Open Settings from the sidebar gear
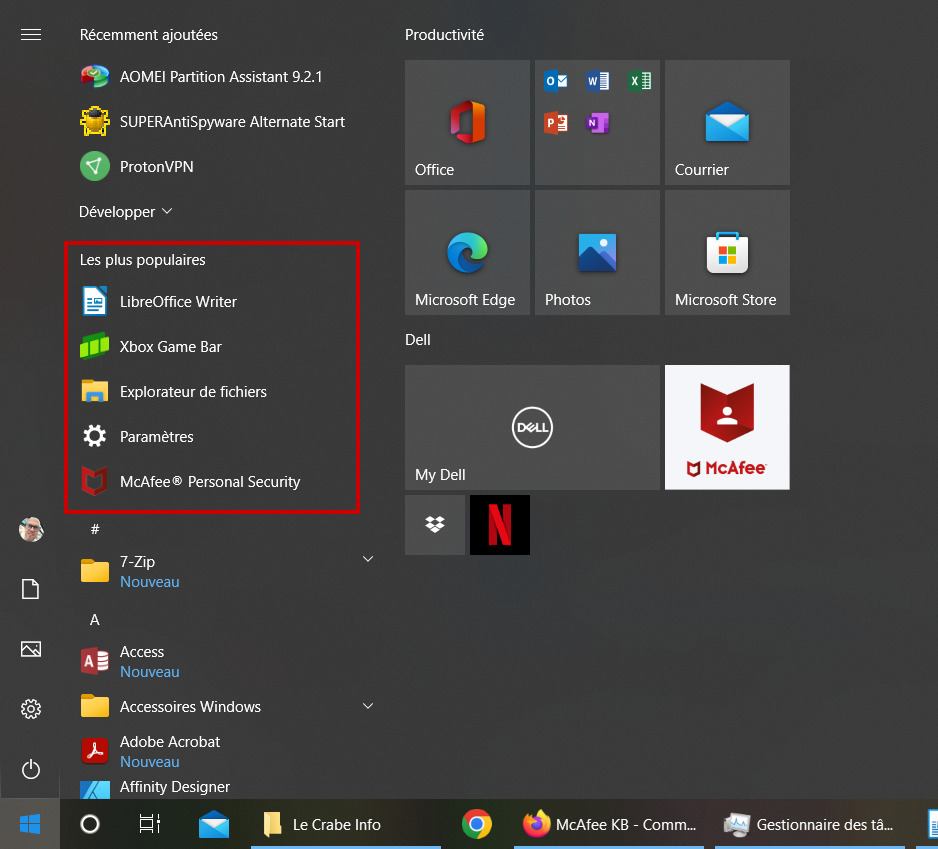The image size is (938, 849). click(31, 709)
